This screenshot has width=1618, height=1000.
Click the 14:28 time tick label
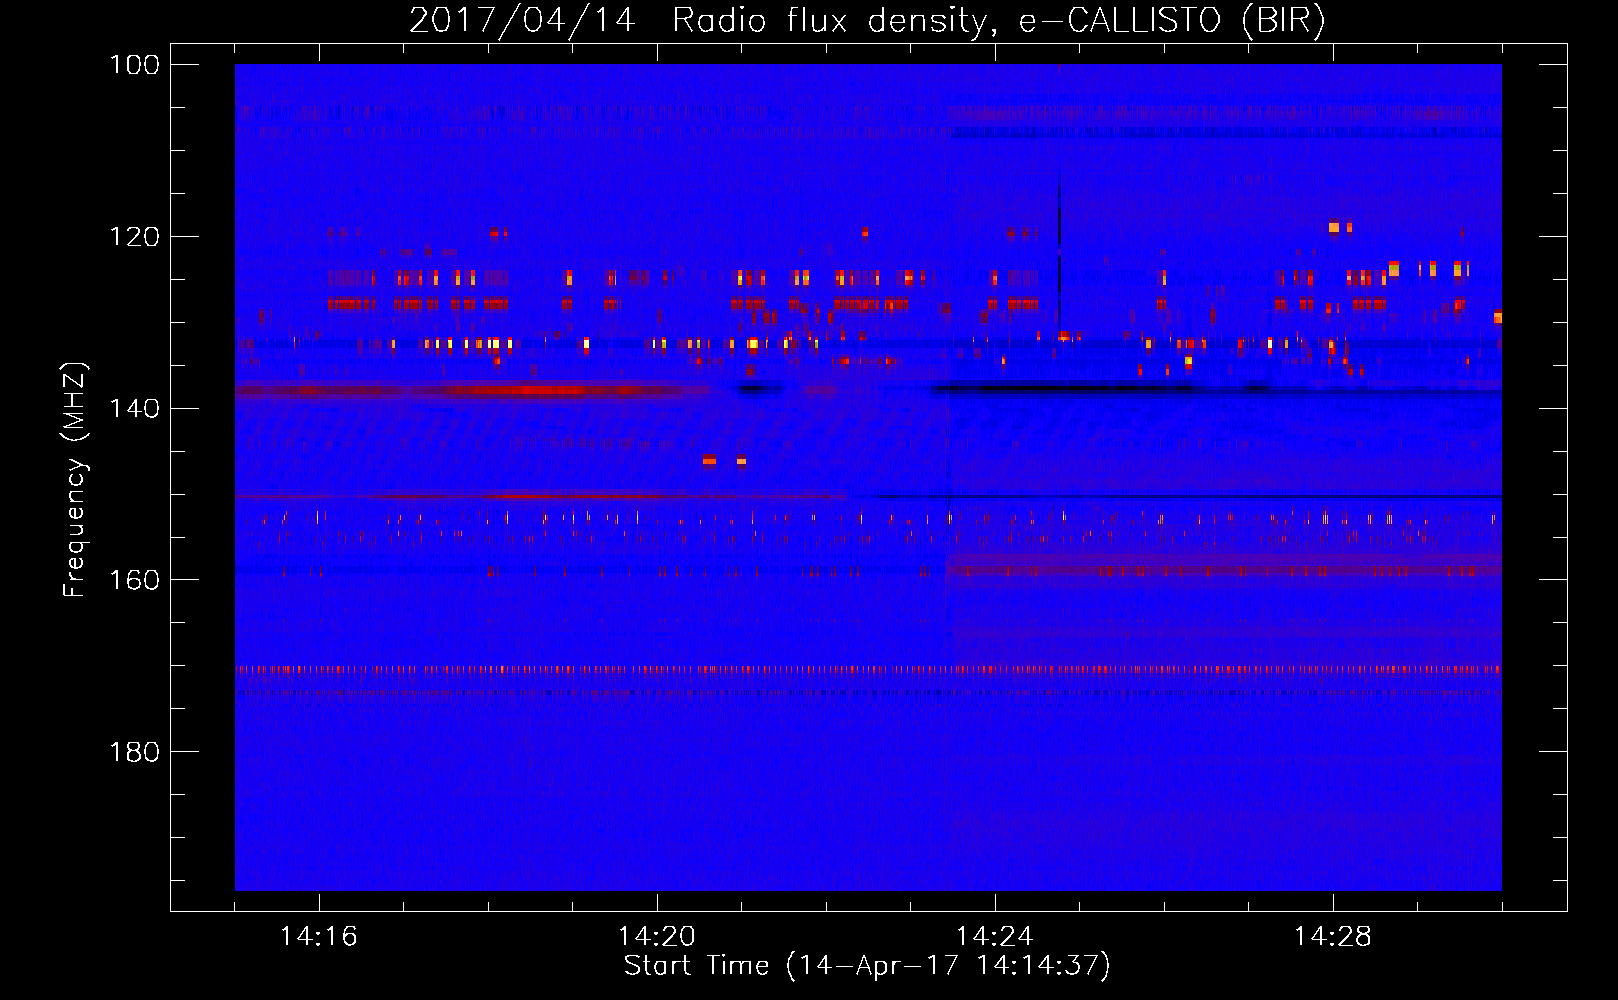click(x=1333, y=936)
